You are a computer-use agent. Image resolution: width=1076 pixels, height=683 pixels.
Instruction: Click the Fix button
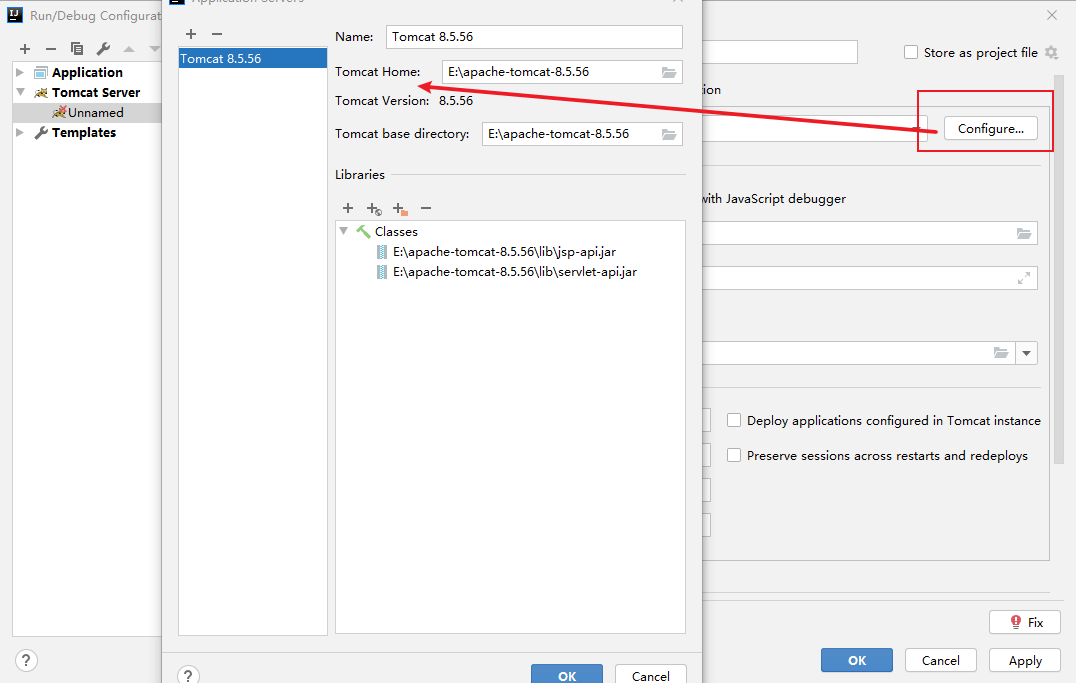[1025, 622]
